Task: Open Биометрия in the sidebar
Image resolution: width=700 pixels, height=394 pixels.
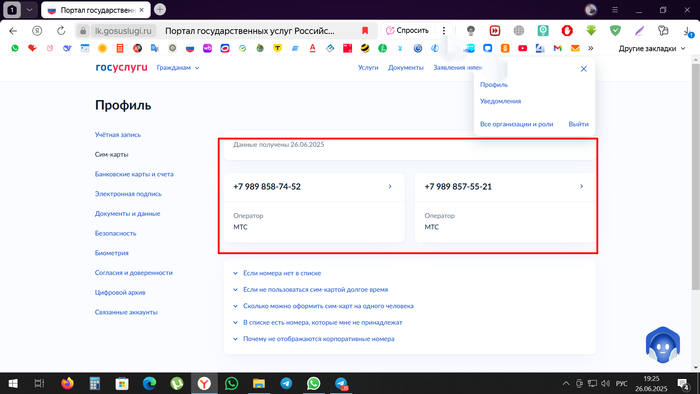Action: [x=111, y=253]
